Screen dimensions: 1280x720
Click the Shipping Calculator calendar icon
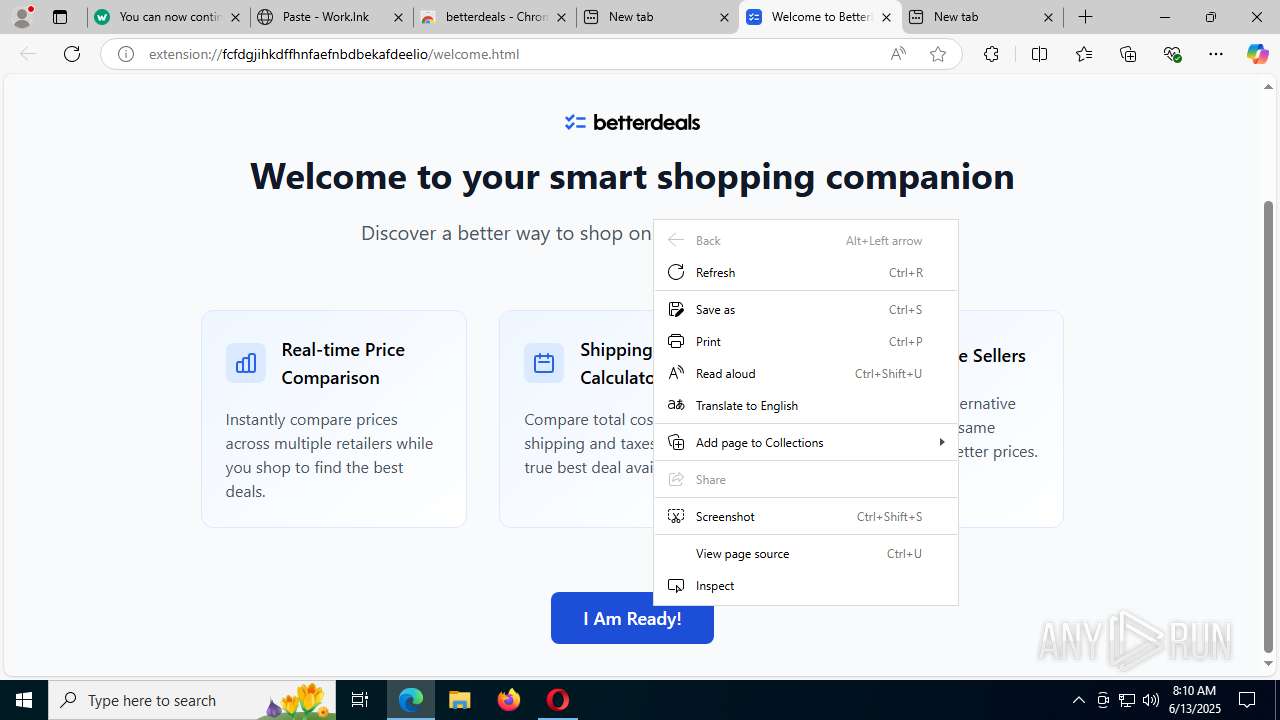coord(544,363)
